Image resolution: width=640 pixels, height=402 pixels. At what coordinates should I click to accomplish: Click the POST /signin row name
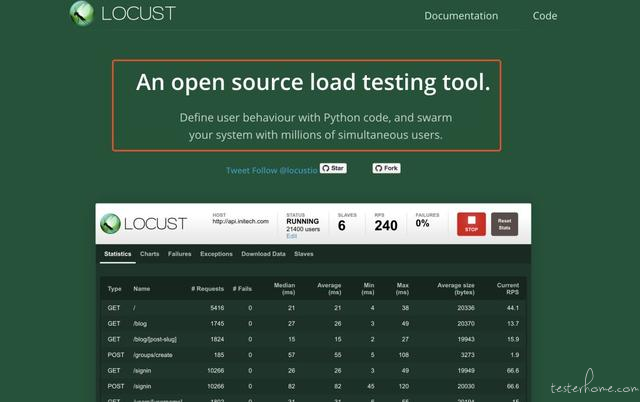[x=142, y=386]
